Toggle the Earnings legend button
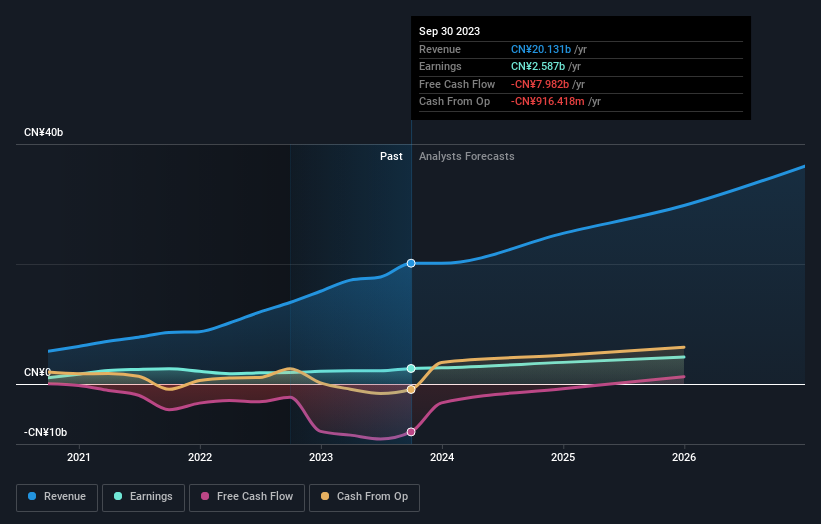The image size is (821, 524). tap(143, 497)
